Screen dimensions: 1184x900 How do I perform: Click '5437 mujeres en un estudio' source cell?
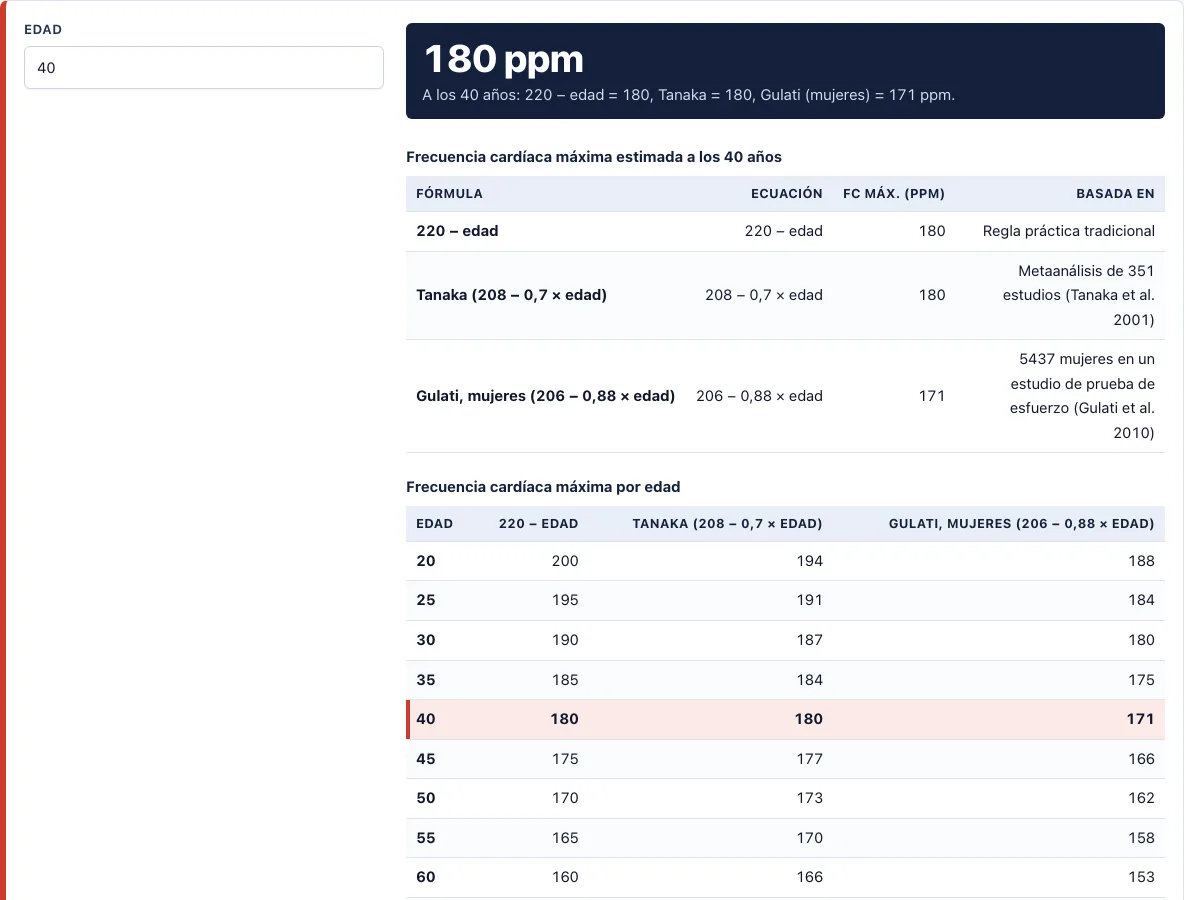tap(1082, 396)
